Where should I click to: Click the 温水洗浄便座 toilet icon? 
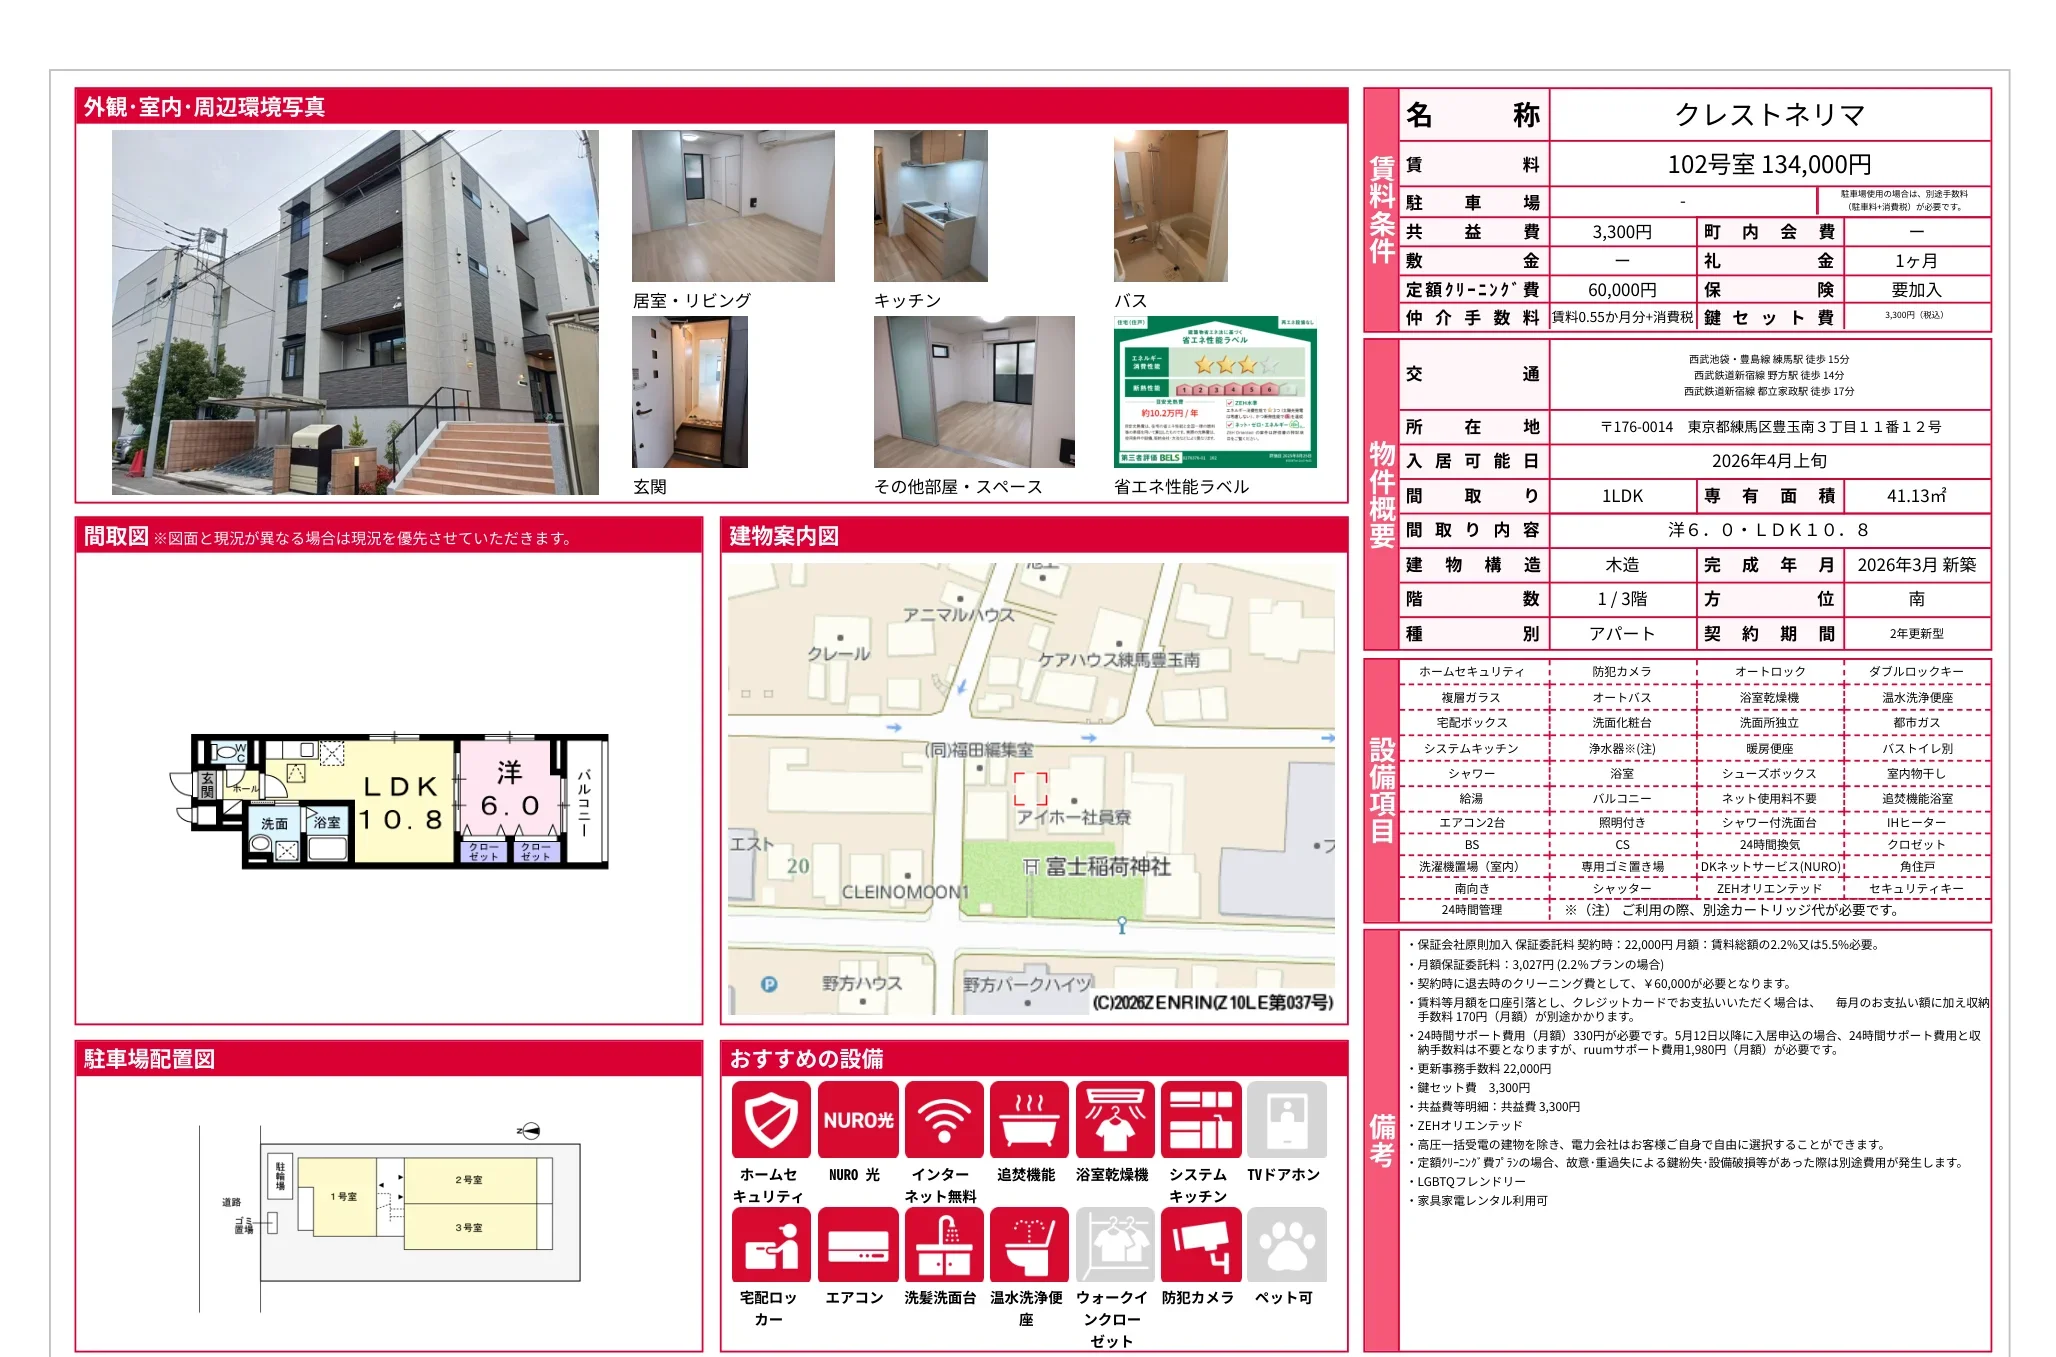[1028, 1245]
